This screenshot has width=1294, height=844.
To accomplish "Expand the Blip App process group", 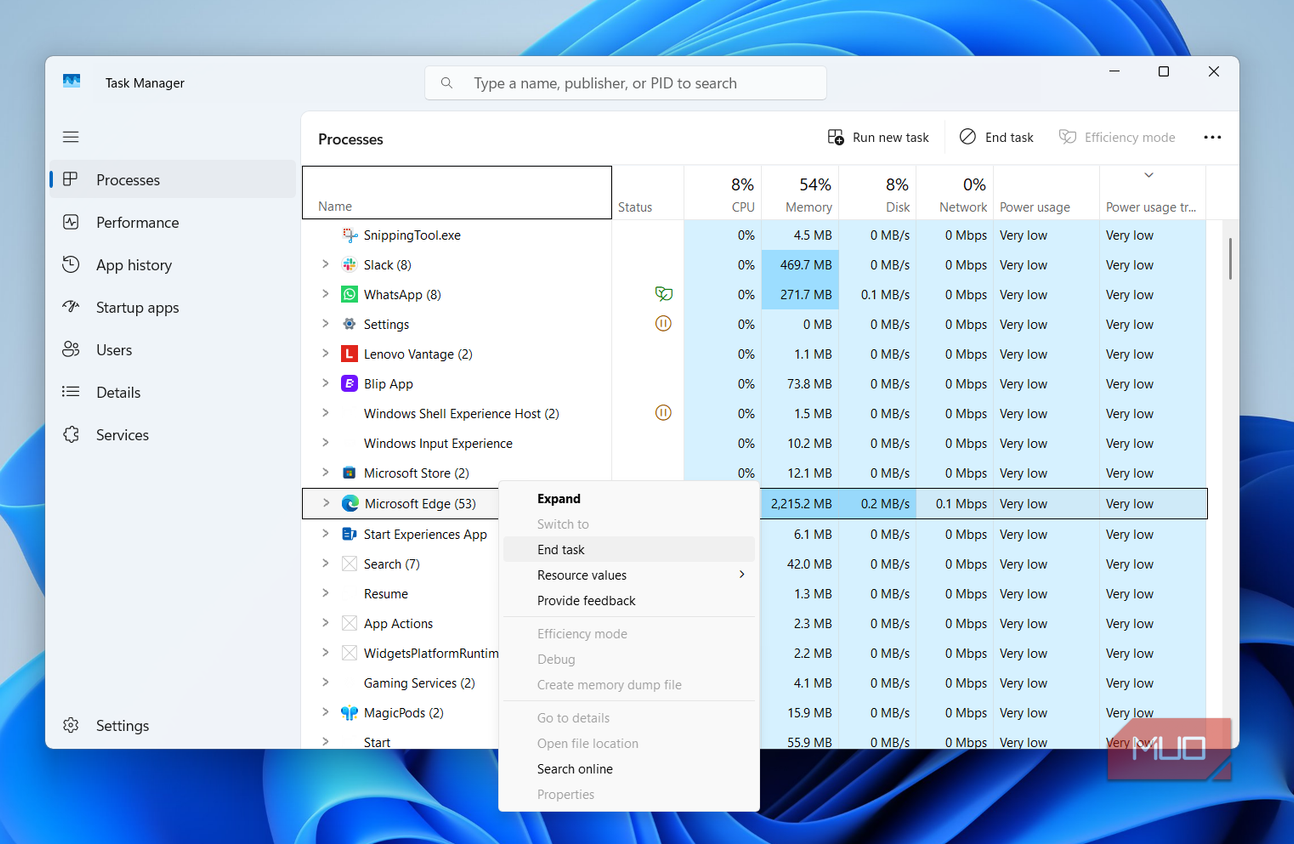I will point(325,384).
